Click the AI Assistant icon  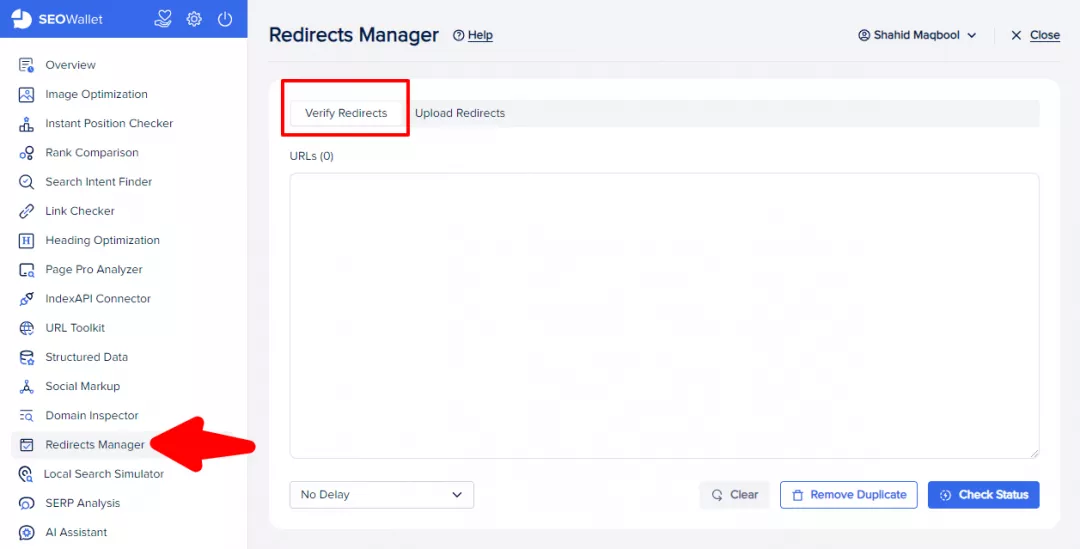click(x=25, y=532)
